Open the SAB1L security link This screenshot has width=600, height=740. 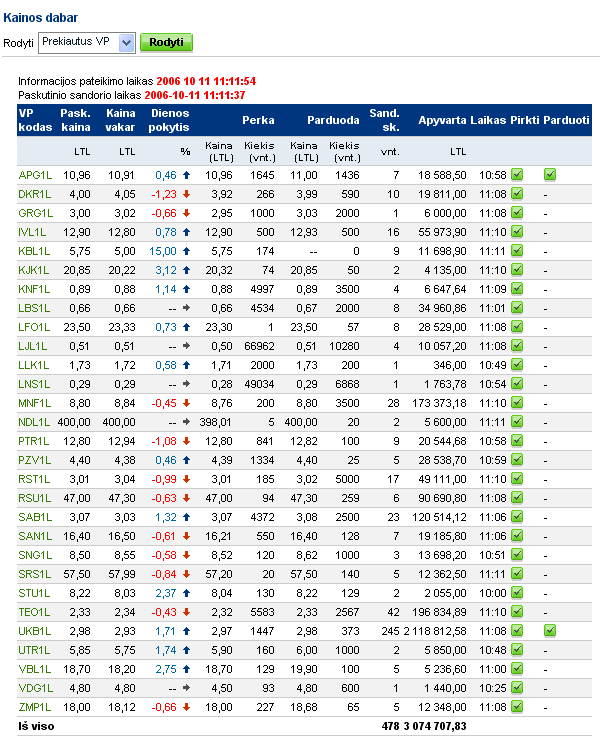(x=35, y=517)
